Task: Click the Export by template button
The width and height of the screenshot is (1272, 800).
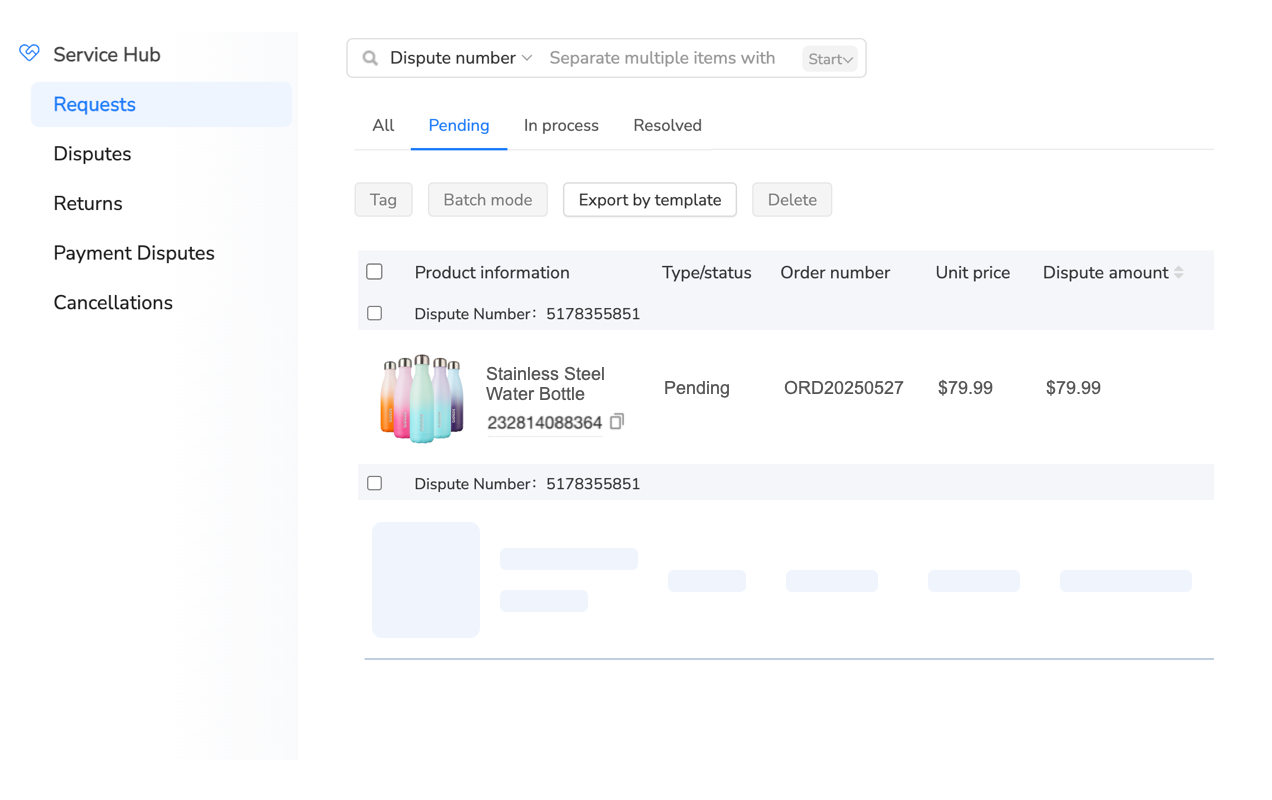Action: pos(649,199)
